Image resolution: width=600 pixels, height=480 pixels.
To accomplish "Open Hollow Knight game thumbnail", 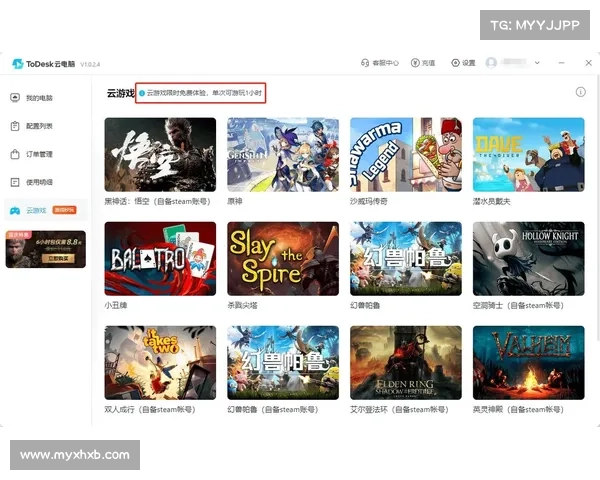I will tap(528, 259).
